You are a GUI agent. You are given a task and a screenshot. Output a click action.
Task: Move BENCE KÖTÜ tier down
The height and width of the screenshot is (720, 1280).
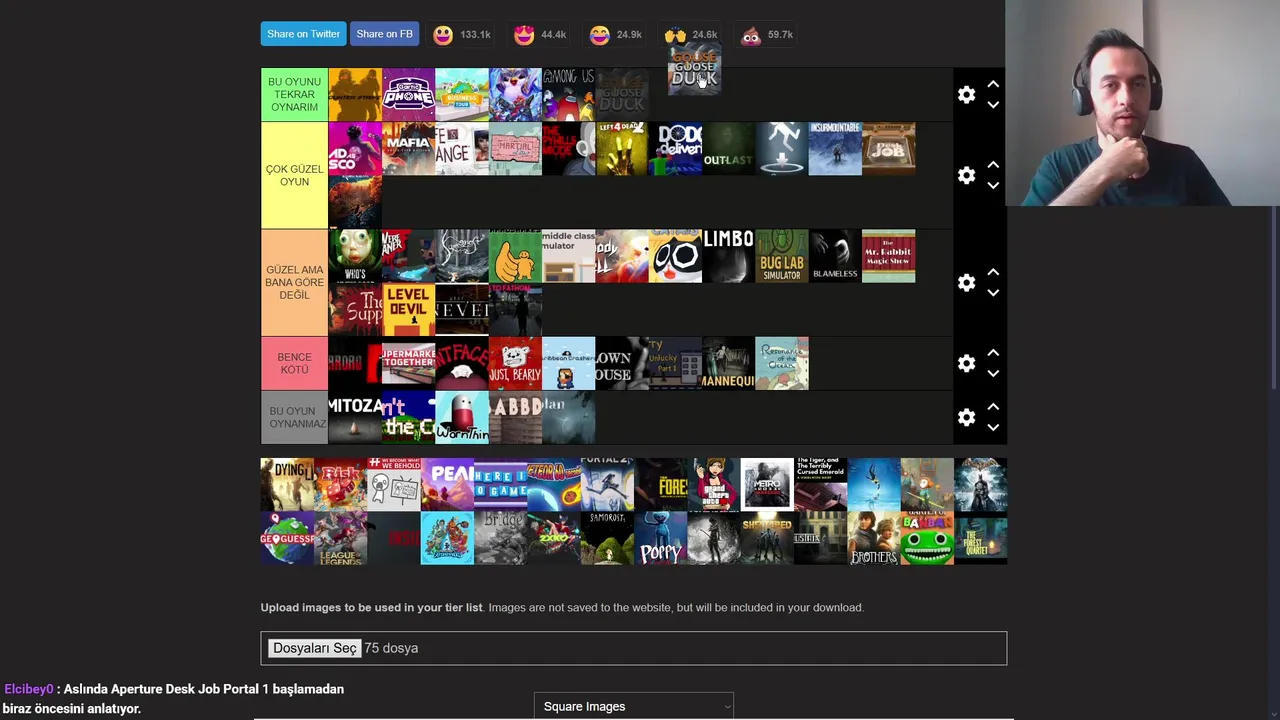coord(993,373)
